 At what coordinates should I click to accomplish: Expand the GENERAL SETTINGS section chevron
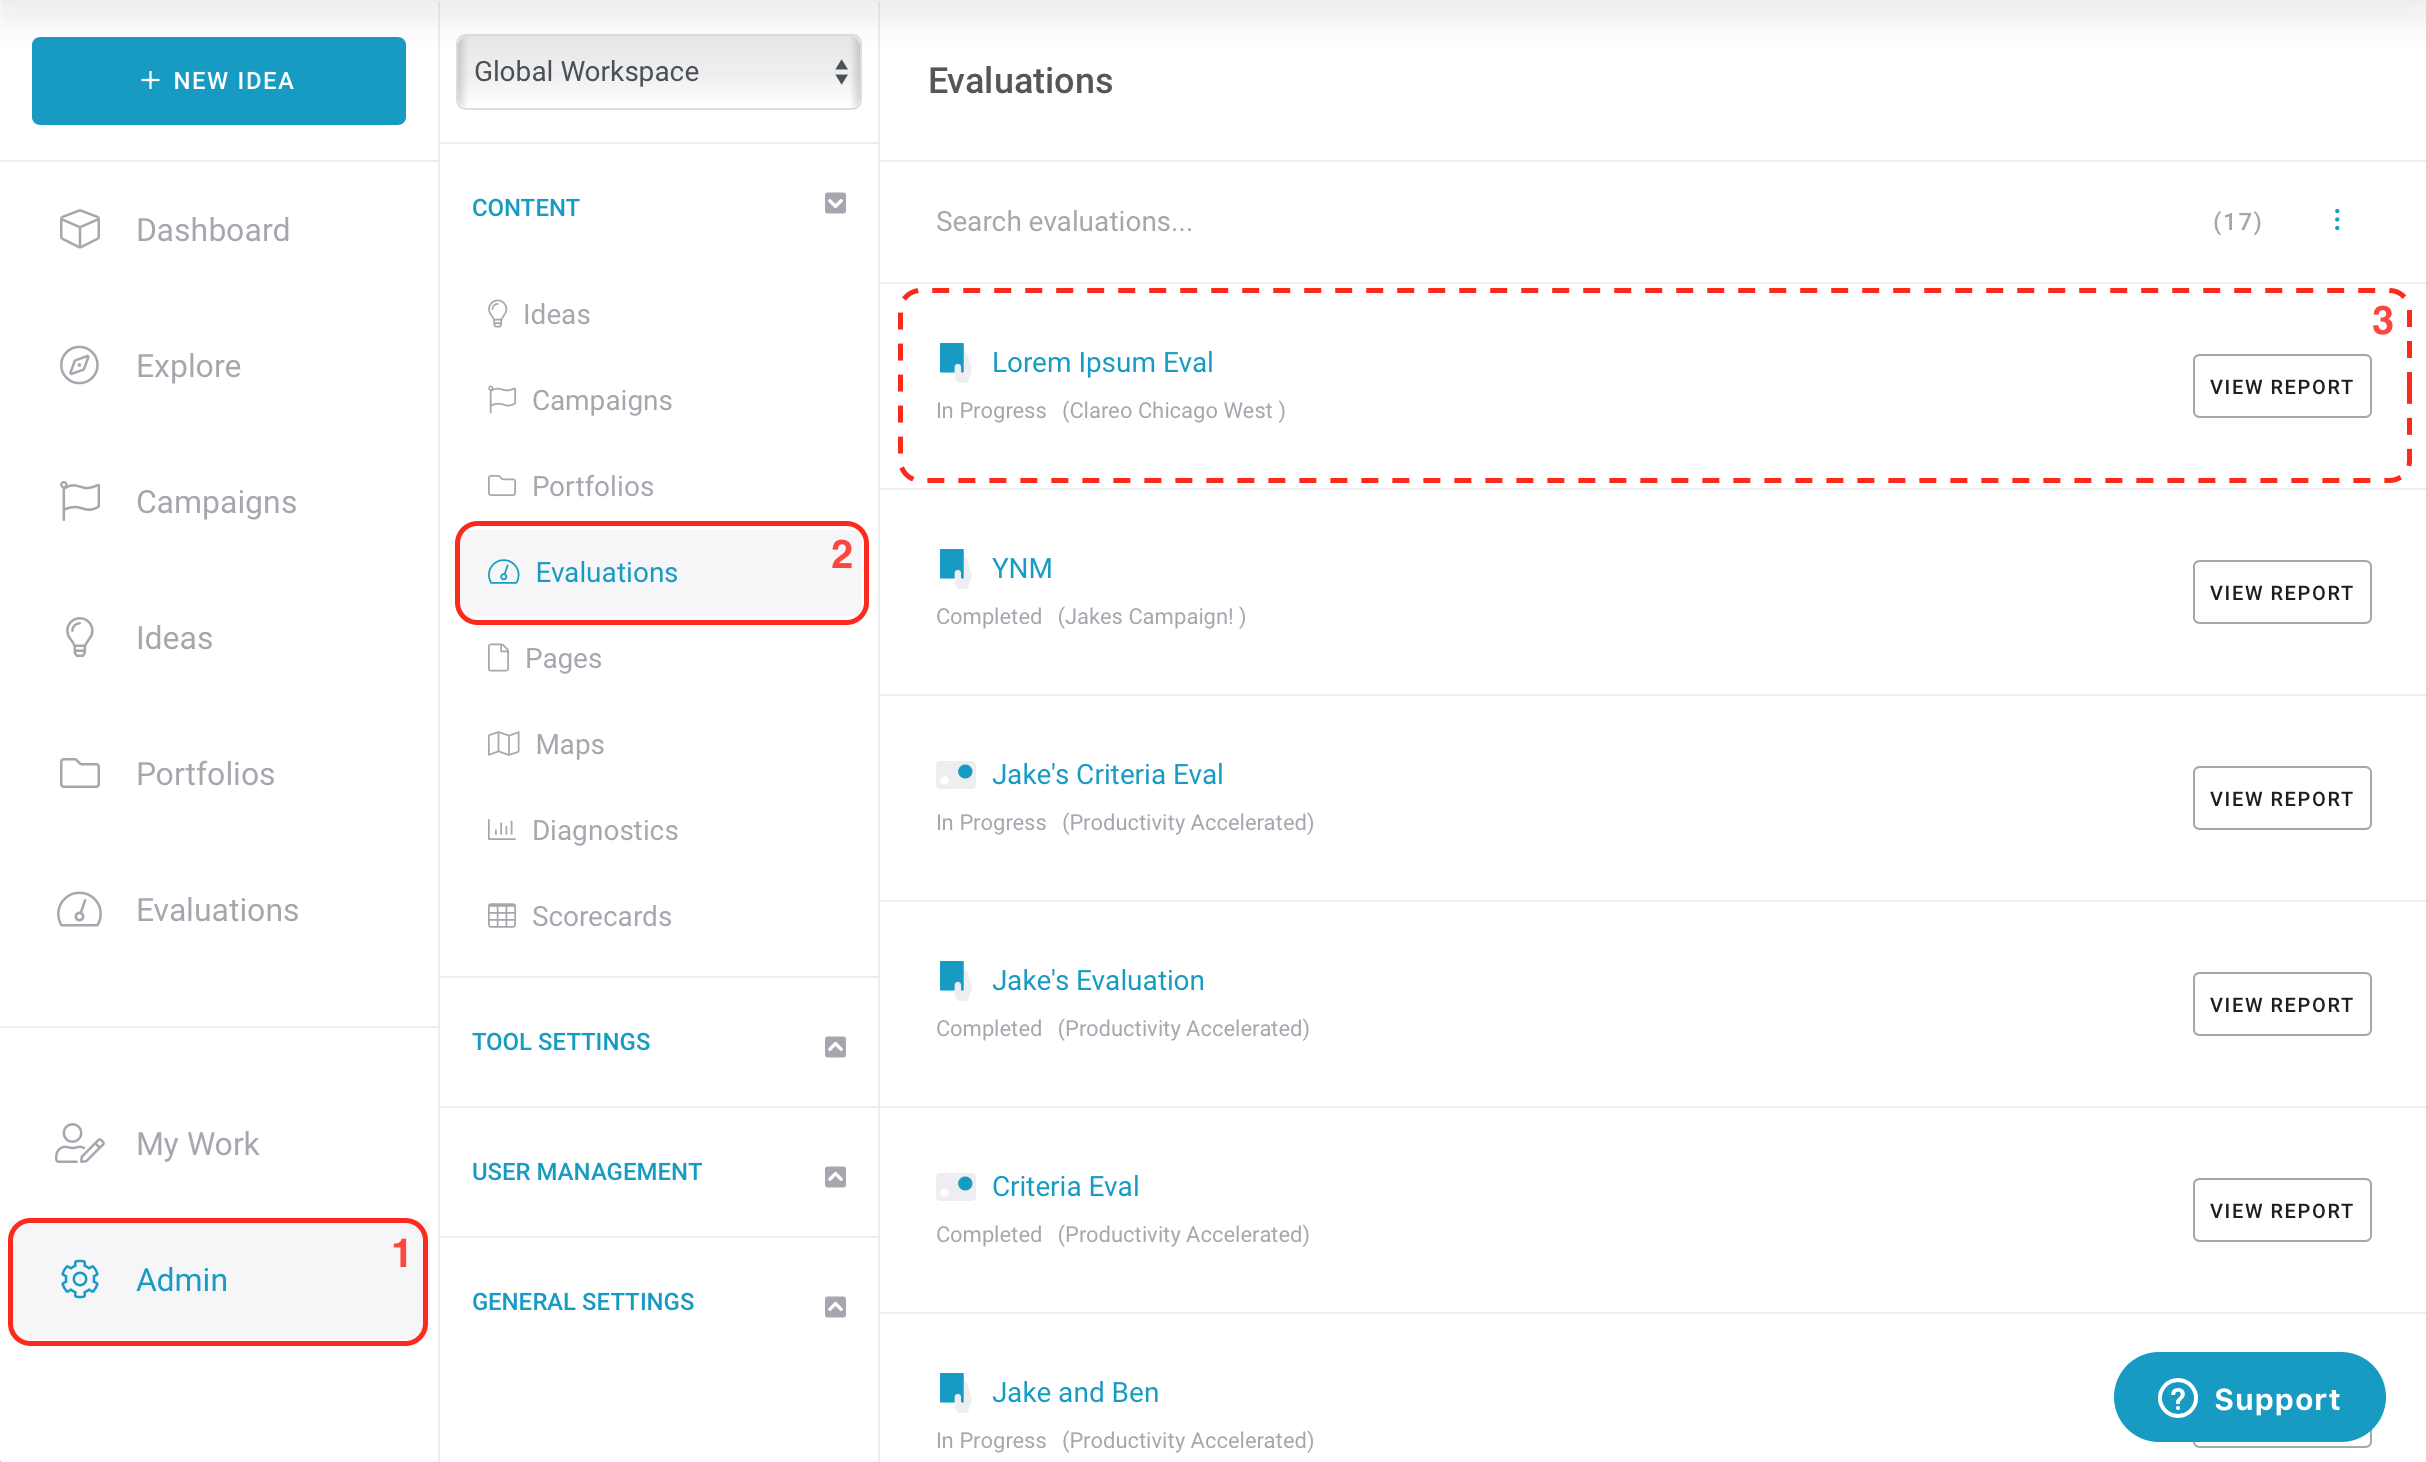[835, 1306]
